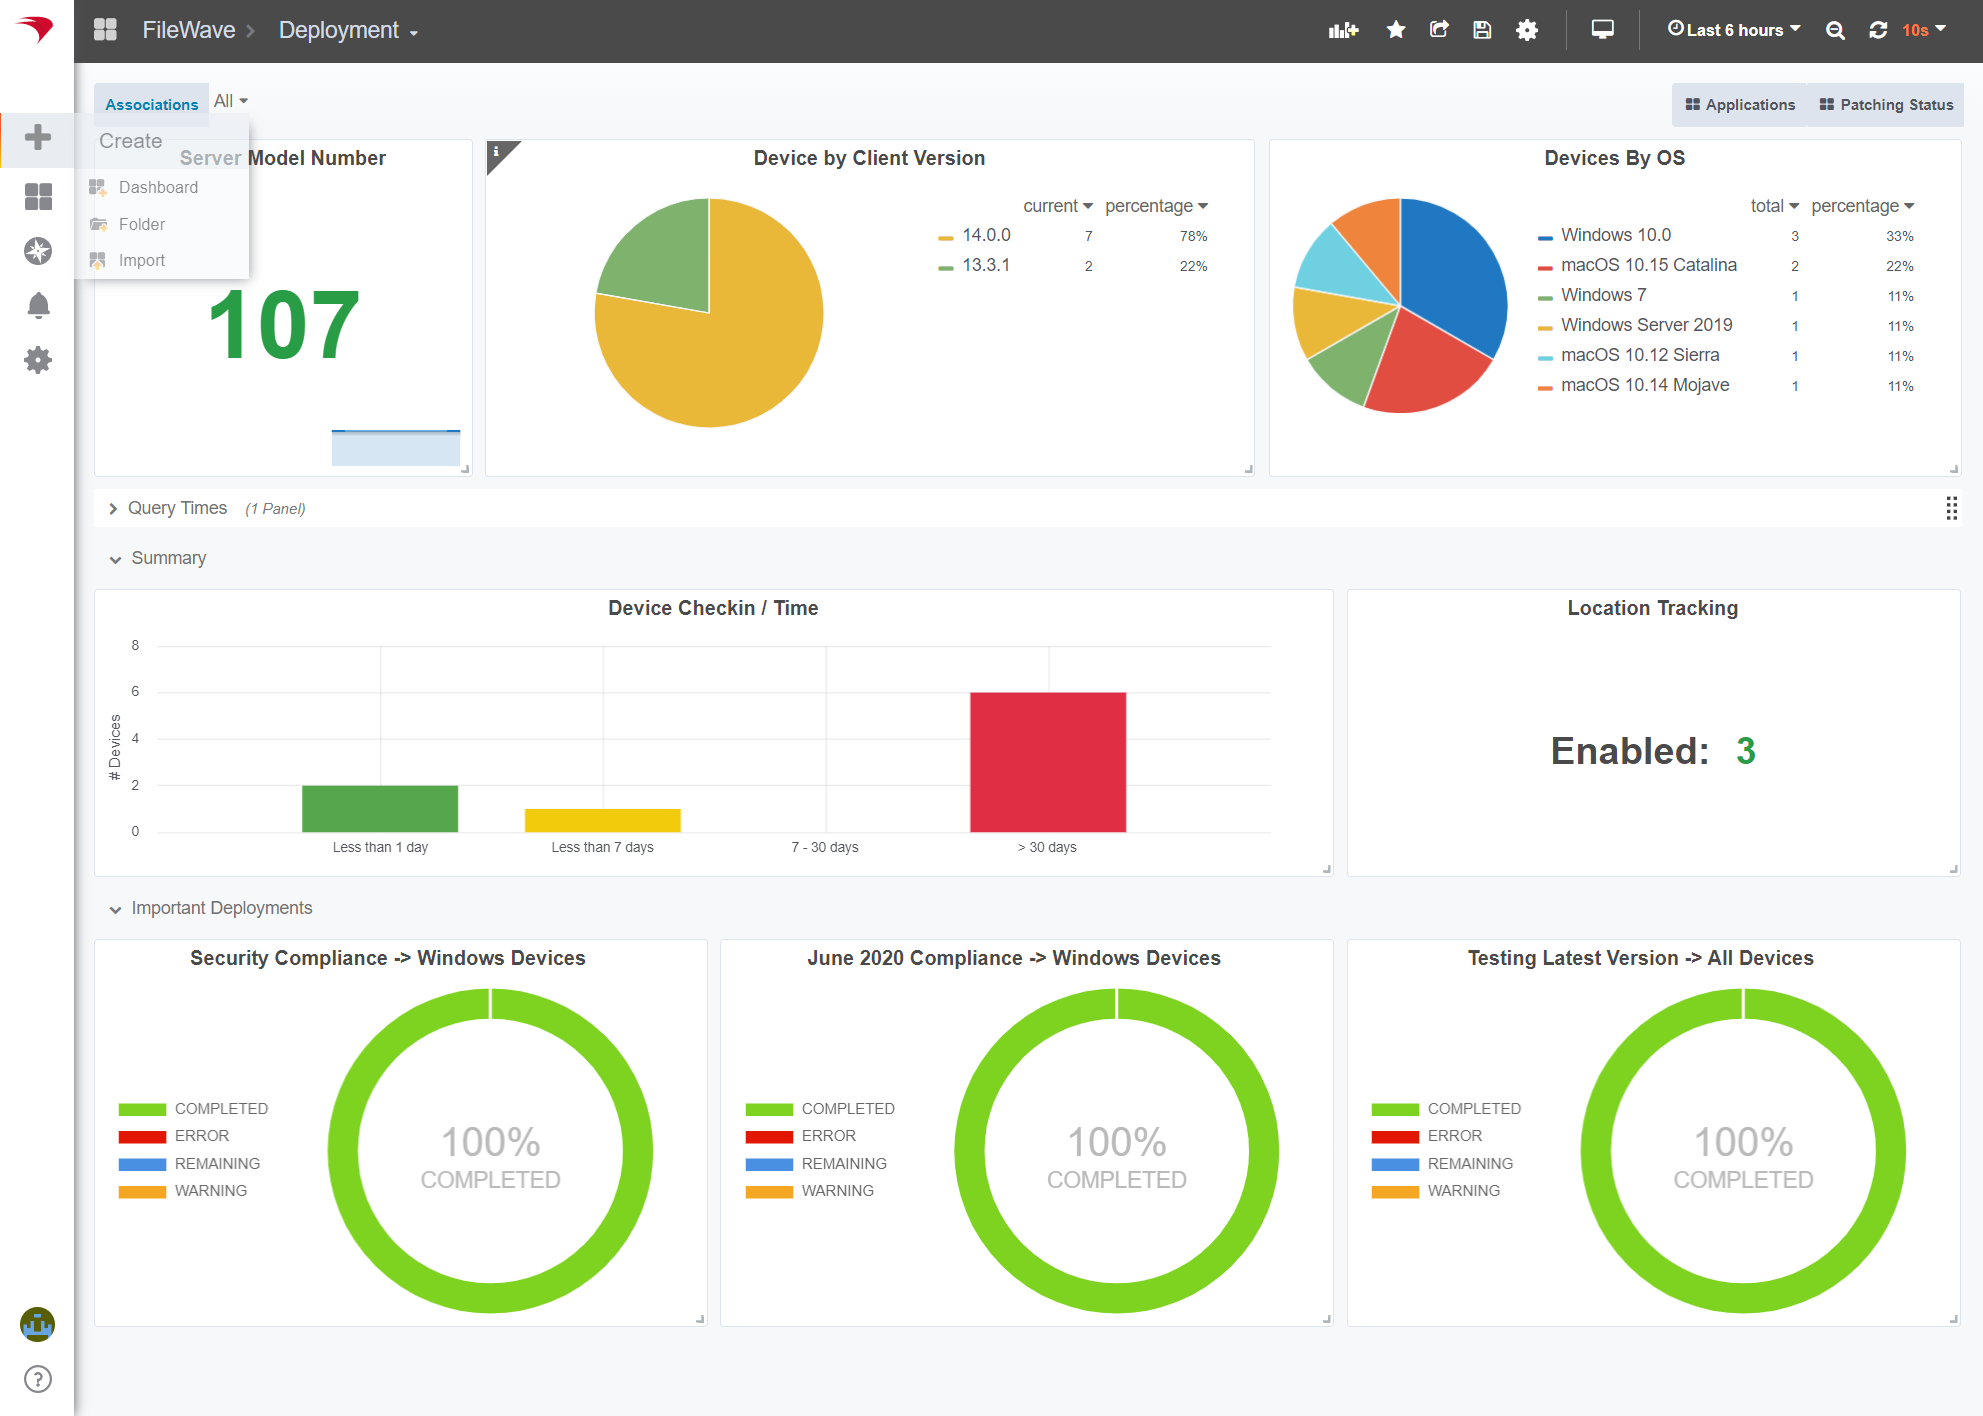This screenshot has width=1983, height=1416.
Task: Expand the Query Times row
Action: 177,508
